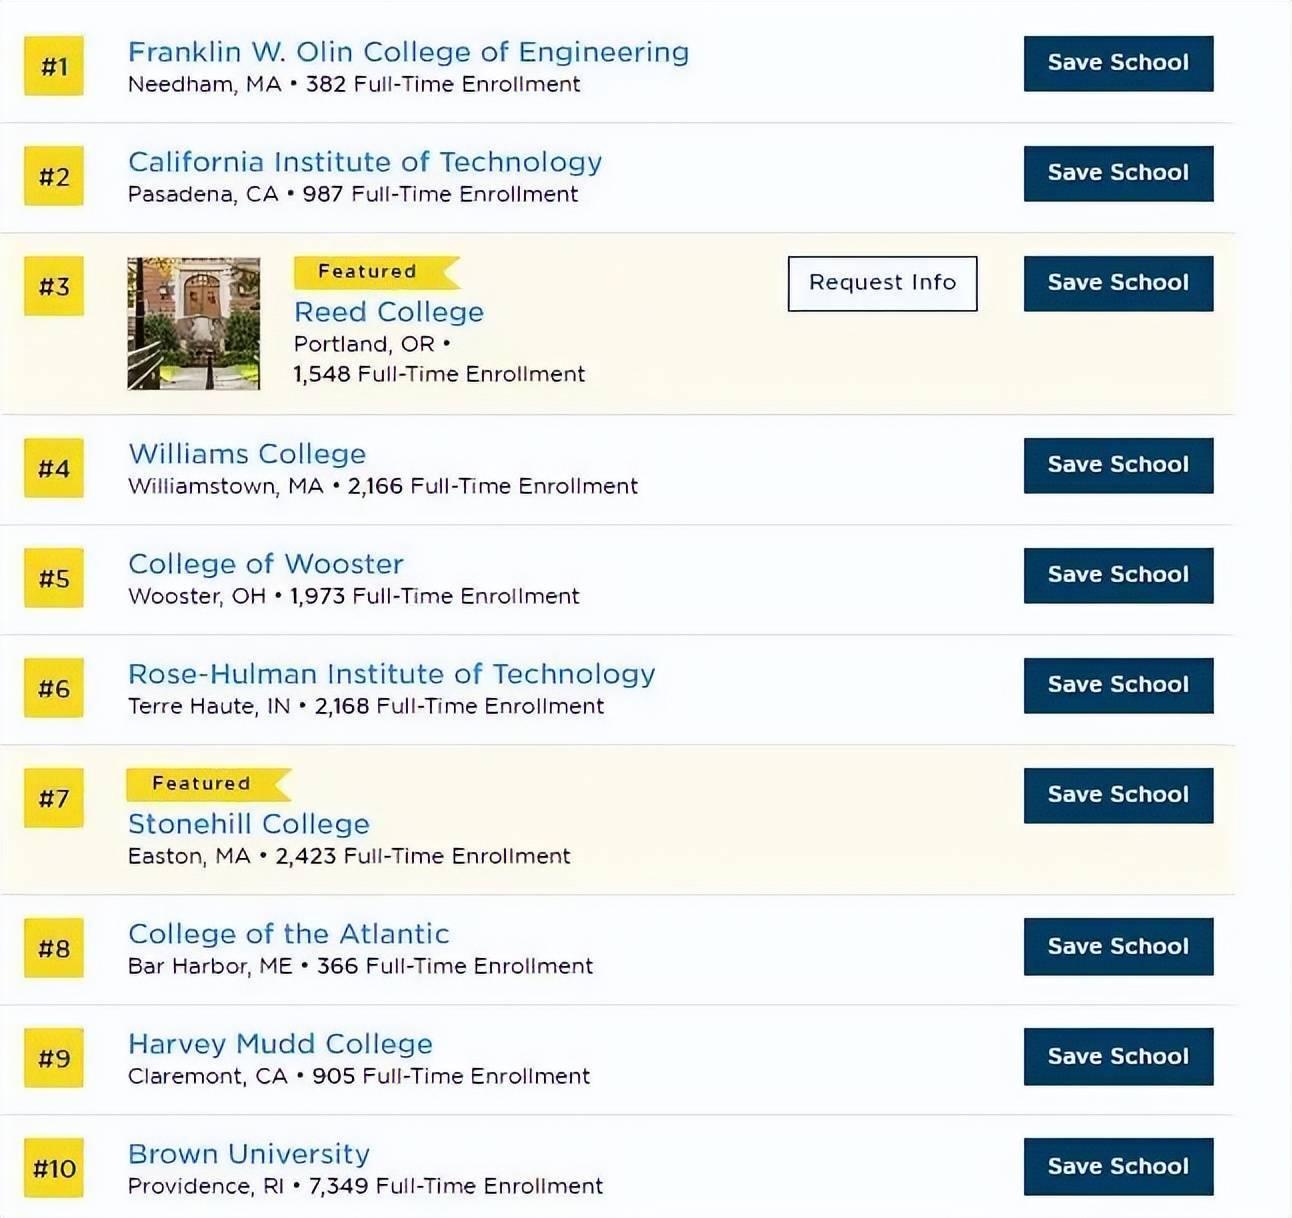The image size is (1292, 1218).
Task: Save Franklin W. Olin College school
Action: [x=1118, y=63]
